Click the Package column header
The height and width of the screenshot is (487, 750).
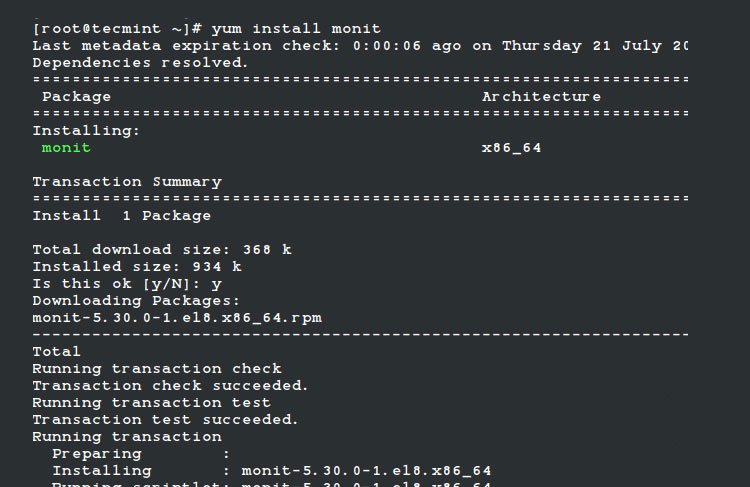(77, 97)
